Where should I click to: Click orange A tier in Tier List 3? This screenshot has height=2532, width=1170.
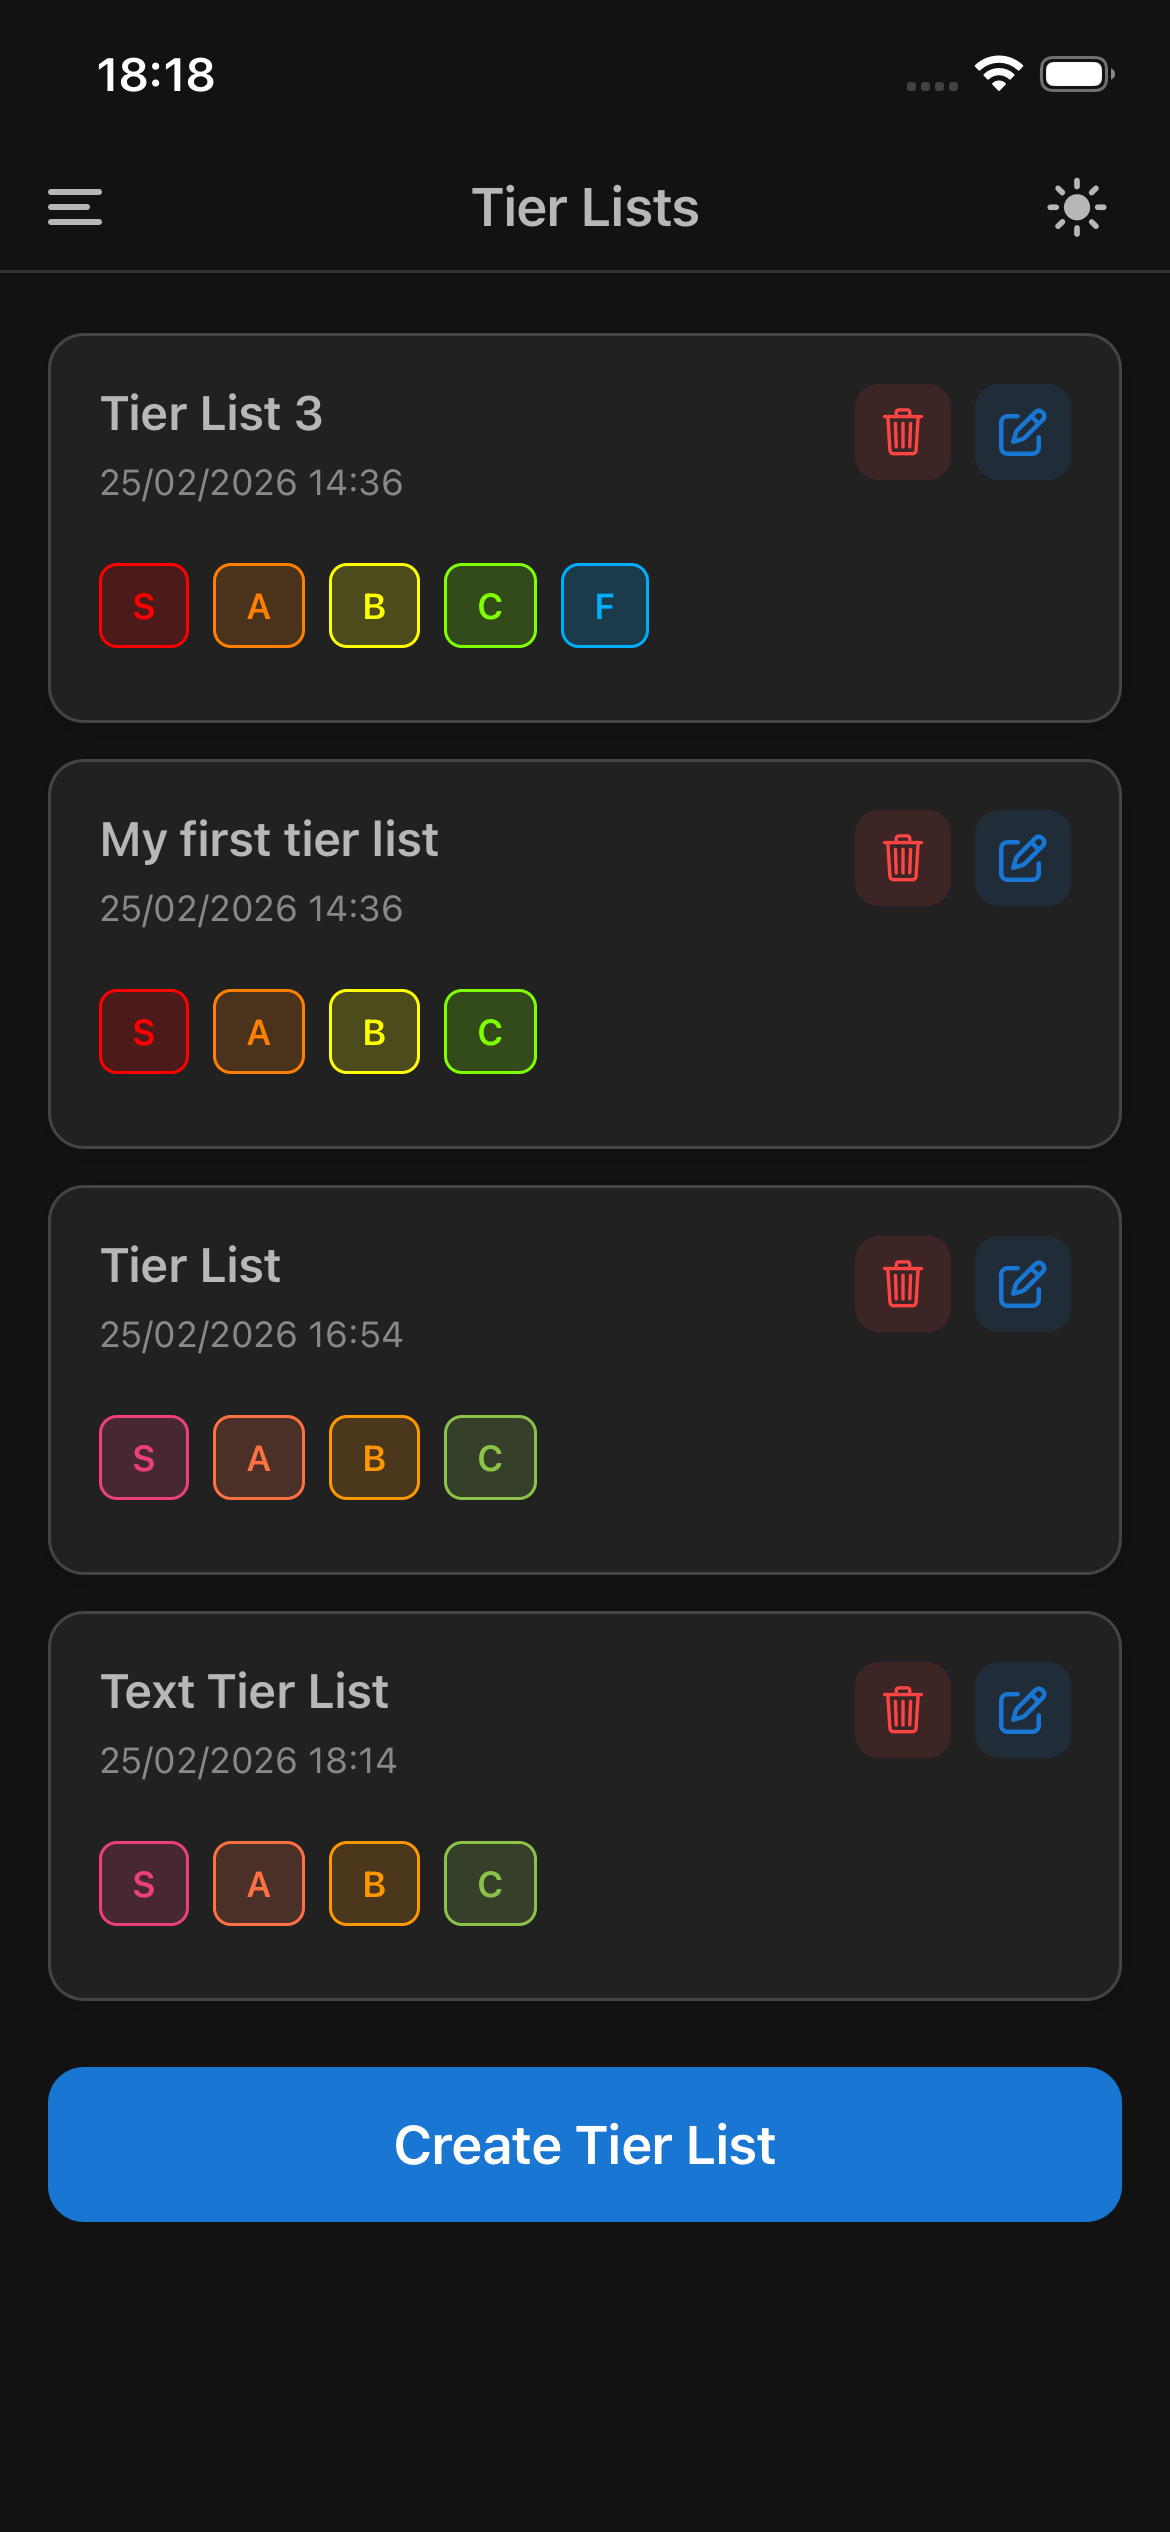point(259,606)
